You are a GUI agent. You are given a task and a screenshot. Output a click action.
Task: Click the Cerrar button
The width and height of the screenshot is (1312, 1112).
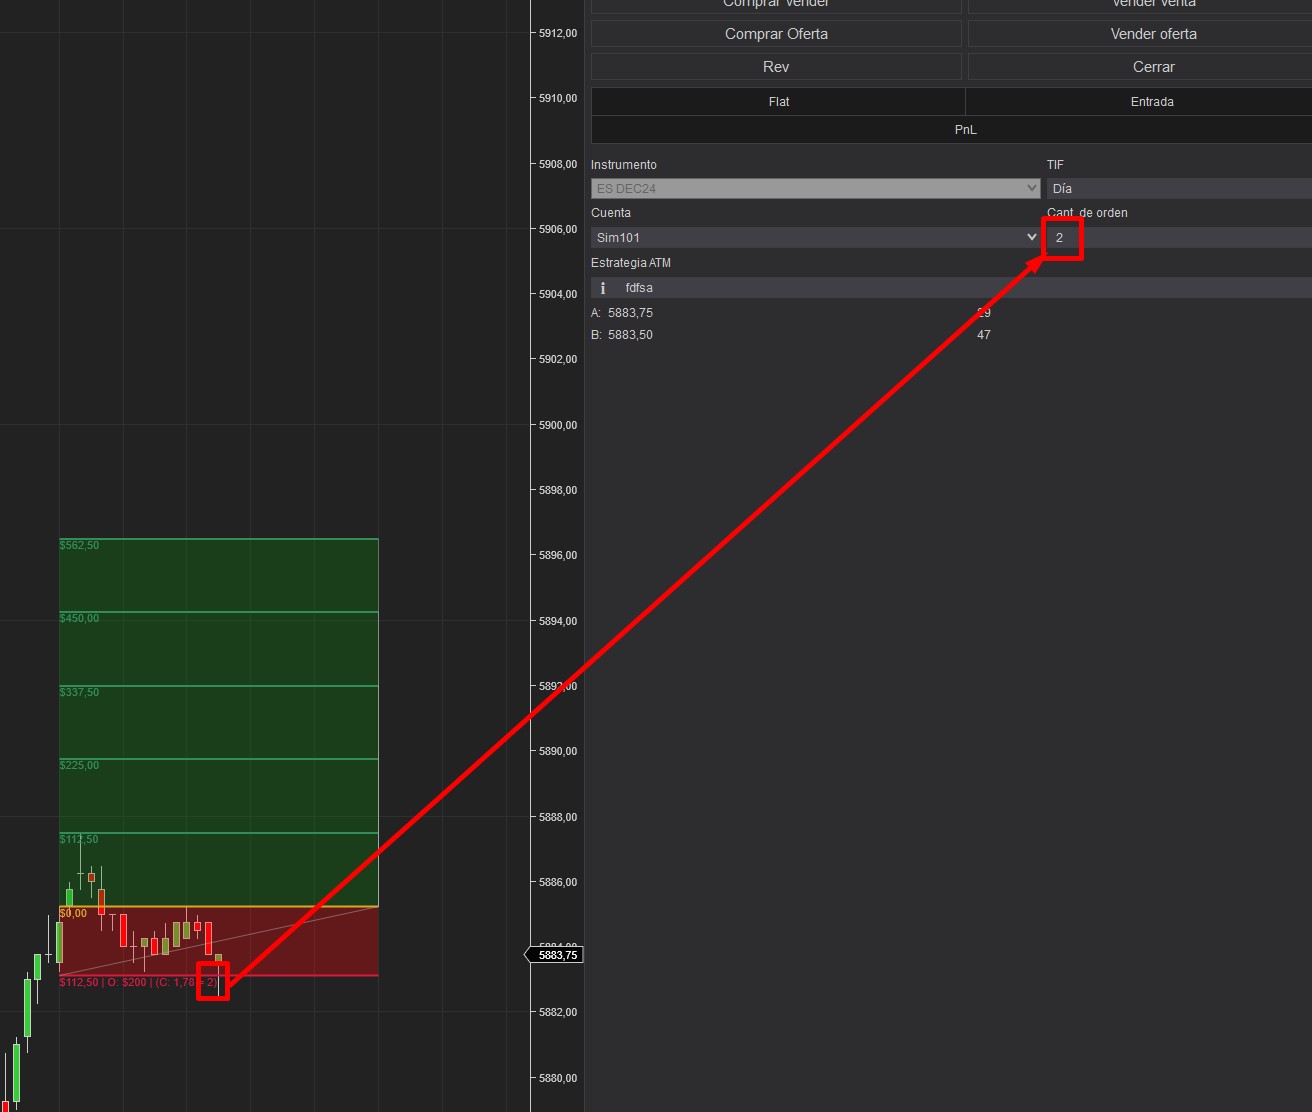pyautogui.click(x=1153, y=67)
